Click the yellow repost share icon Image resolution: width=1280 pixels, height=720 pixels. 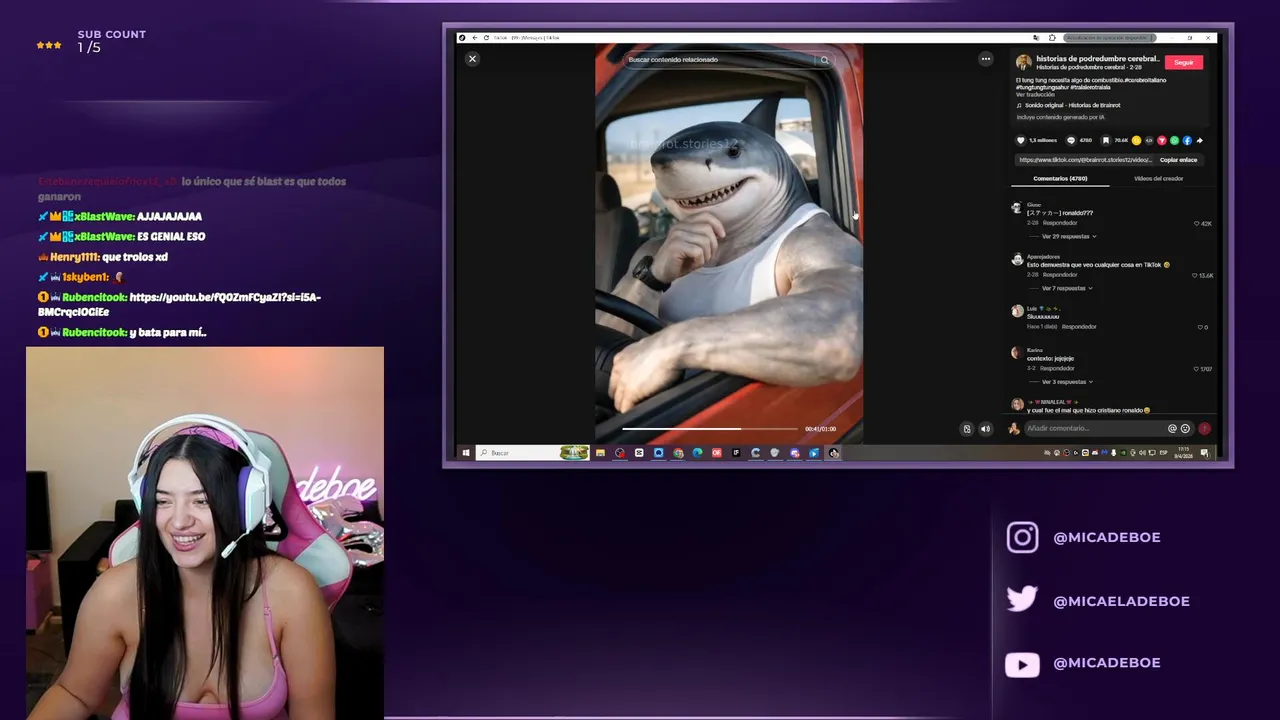point(1136,140)
